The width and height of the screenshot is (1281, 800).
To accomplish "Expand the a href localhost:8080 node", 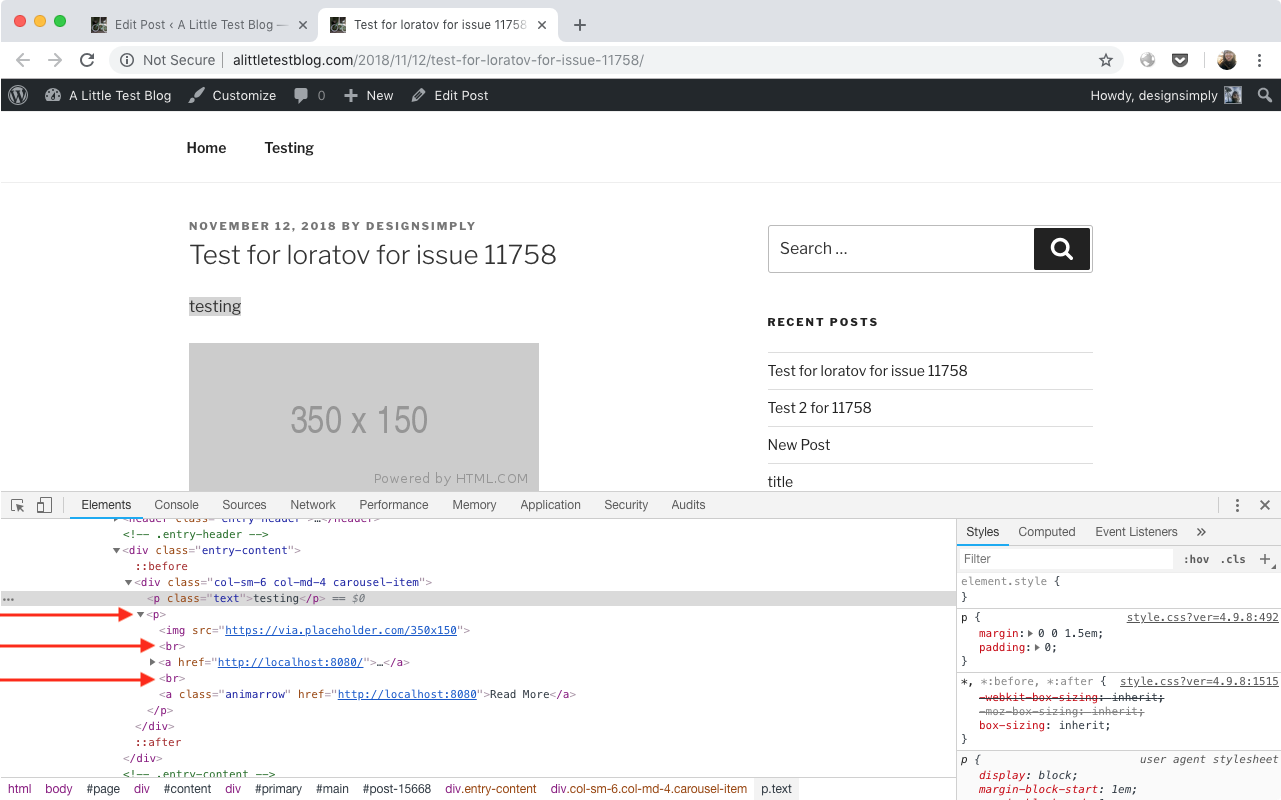I will point(153,662).
